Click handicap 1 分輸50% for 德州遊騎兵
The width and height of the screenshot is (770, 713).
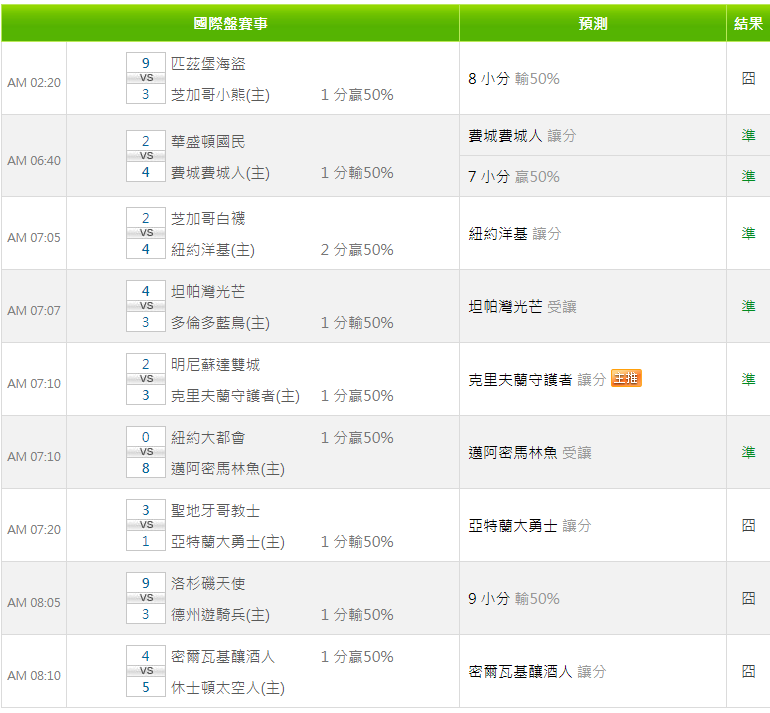357,614
